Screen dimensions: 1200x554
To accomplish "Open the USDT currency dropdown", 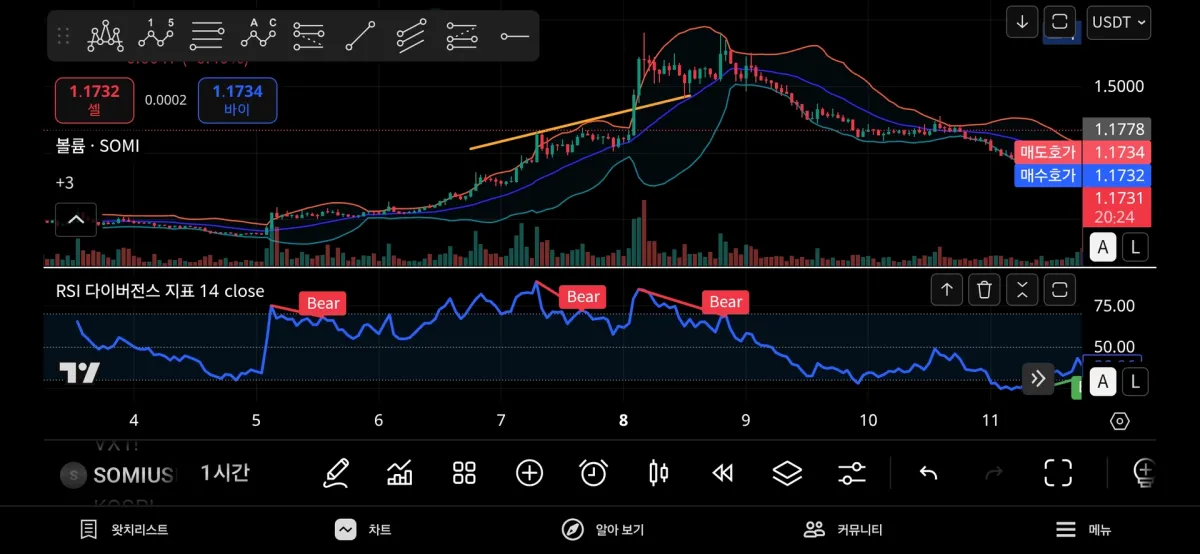I will click(1119, 21).
